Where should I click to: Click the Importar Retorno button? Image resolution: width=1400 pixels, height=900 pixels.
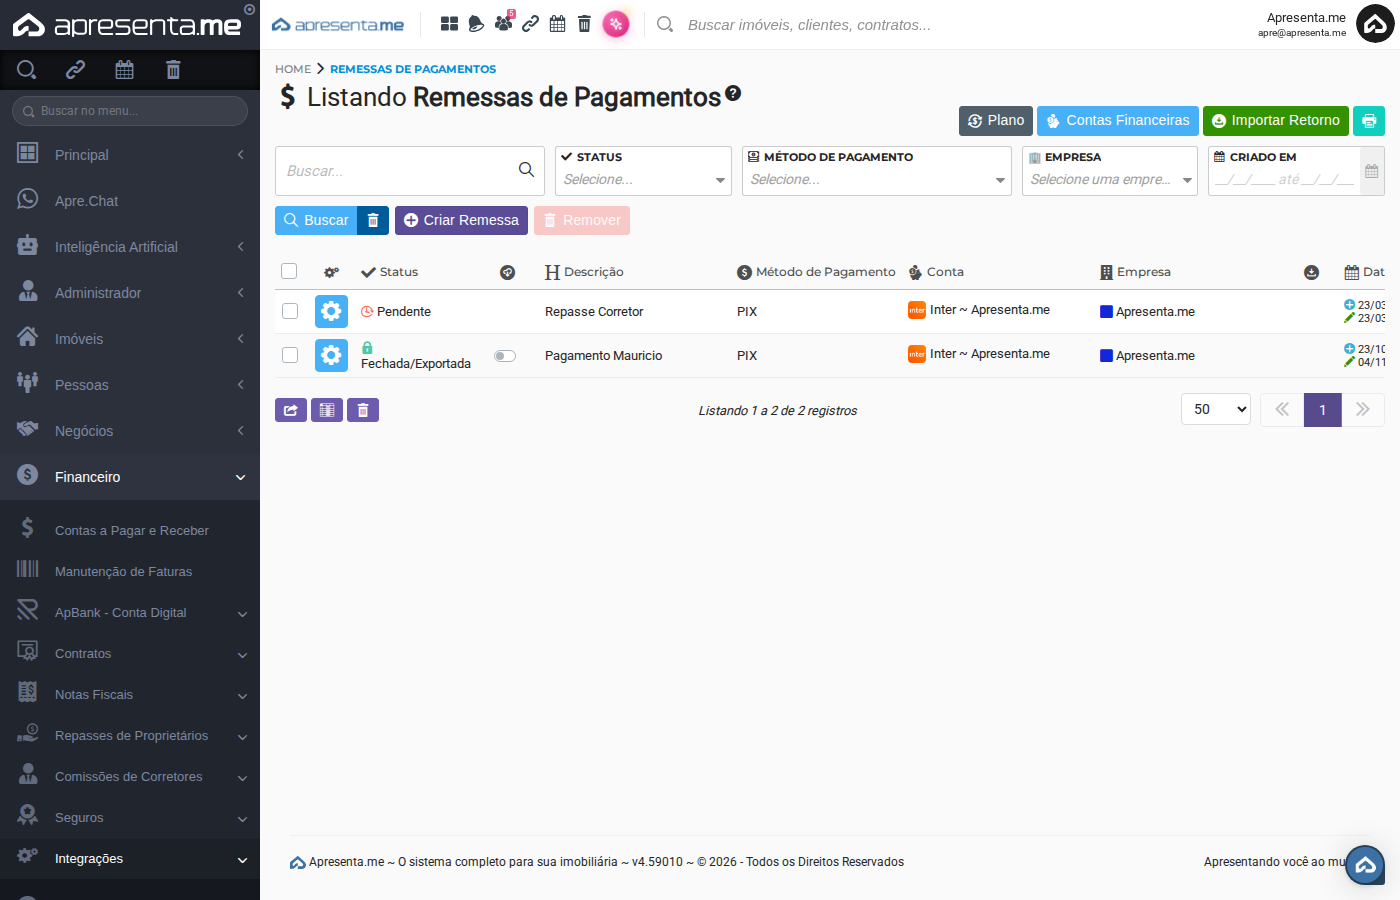(x=1275, y=120)
